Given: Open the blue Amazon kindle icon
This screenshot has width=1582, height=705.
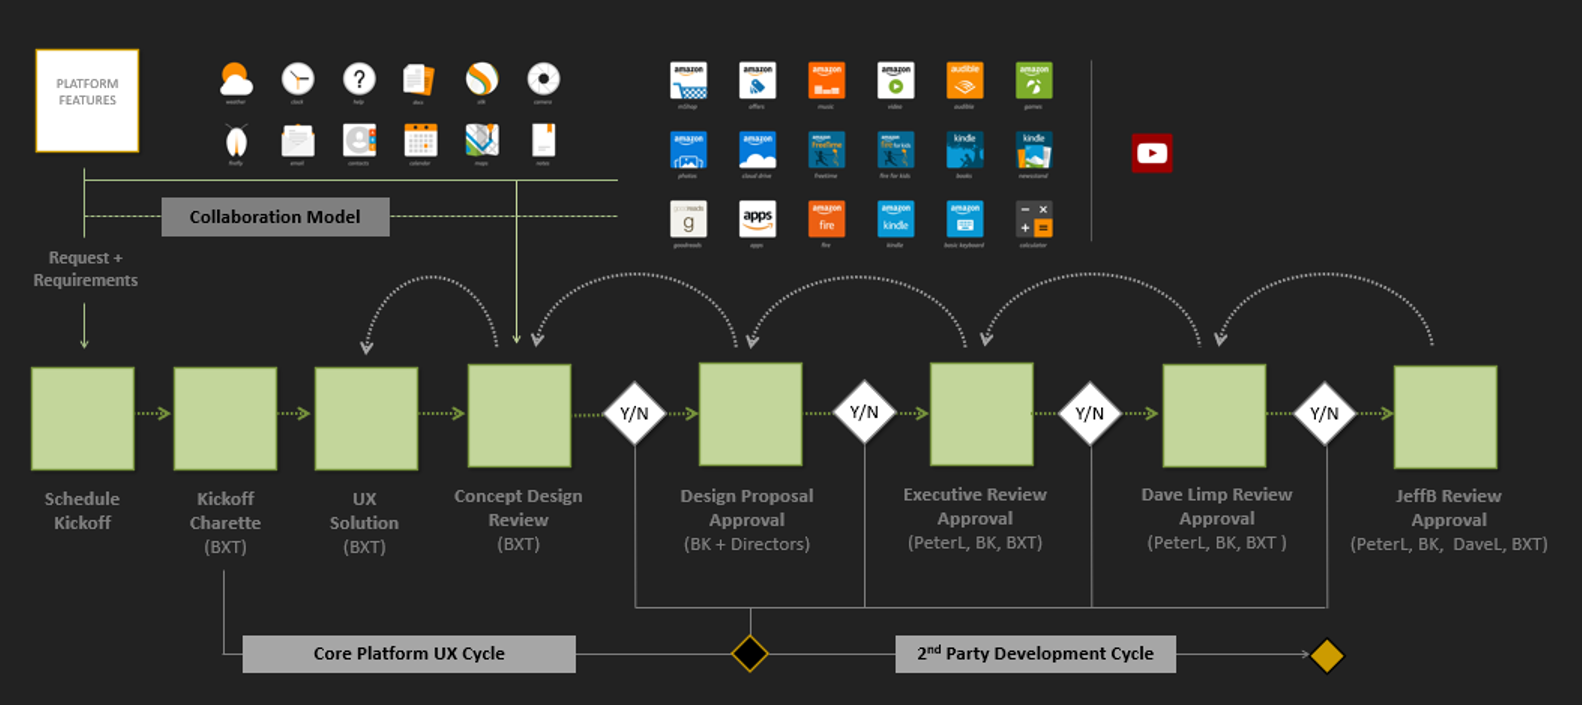Looking at the screenshot, I should coord(895,219).
